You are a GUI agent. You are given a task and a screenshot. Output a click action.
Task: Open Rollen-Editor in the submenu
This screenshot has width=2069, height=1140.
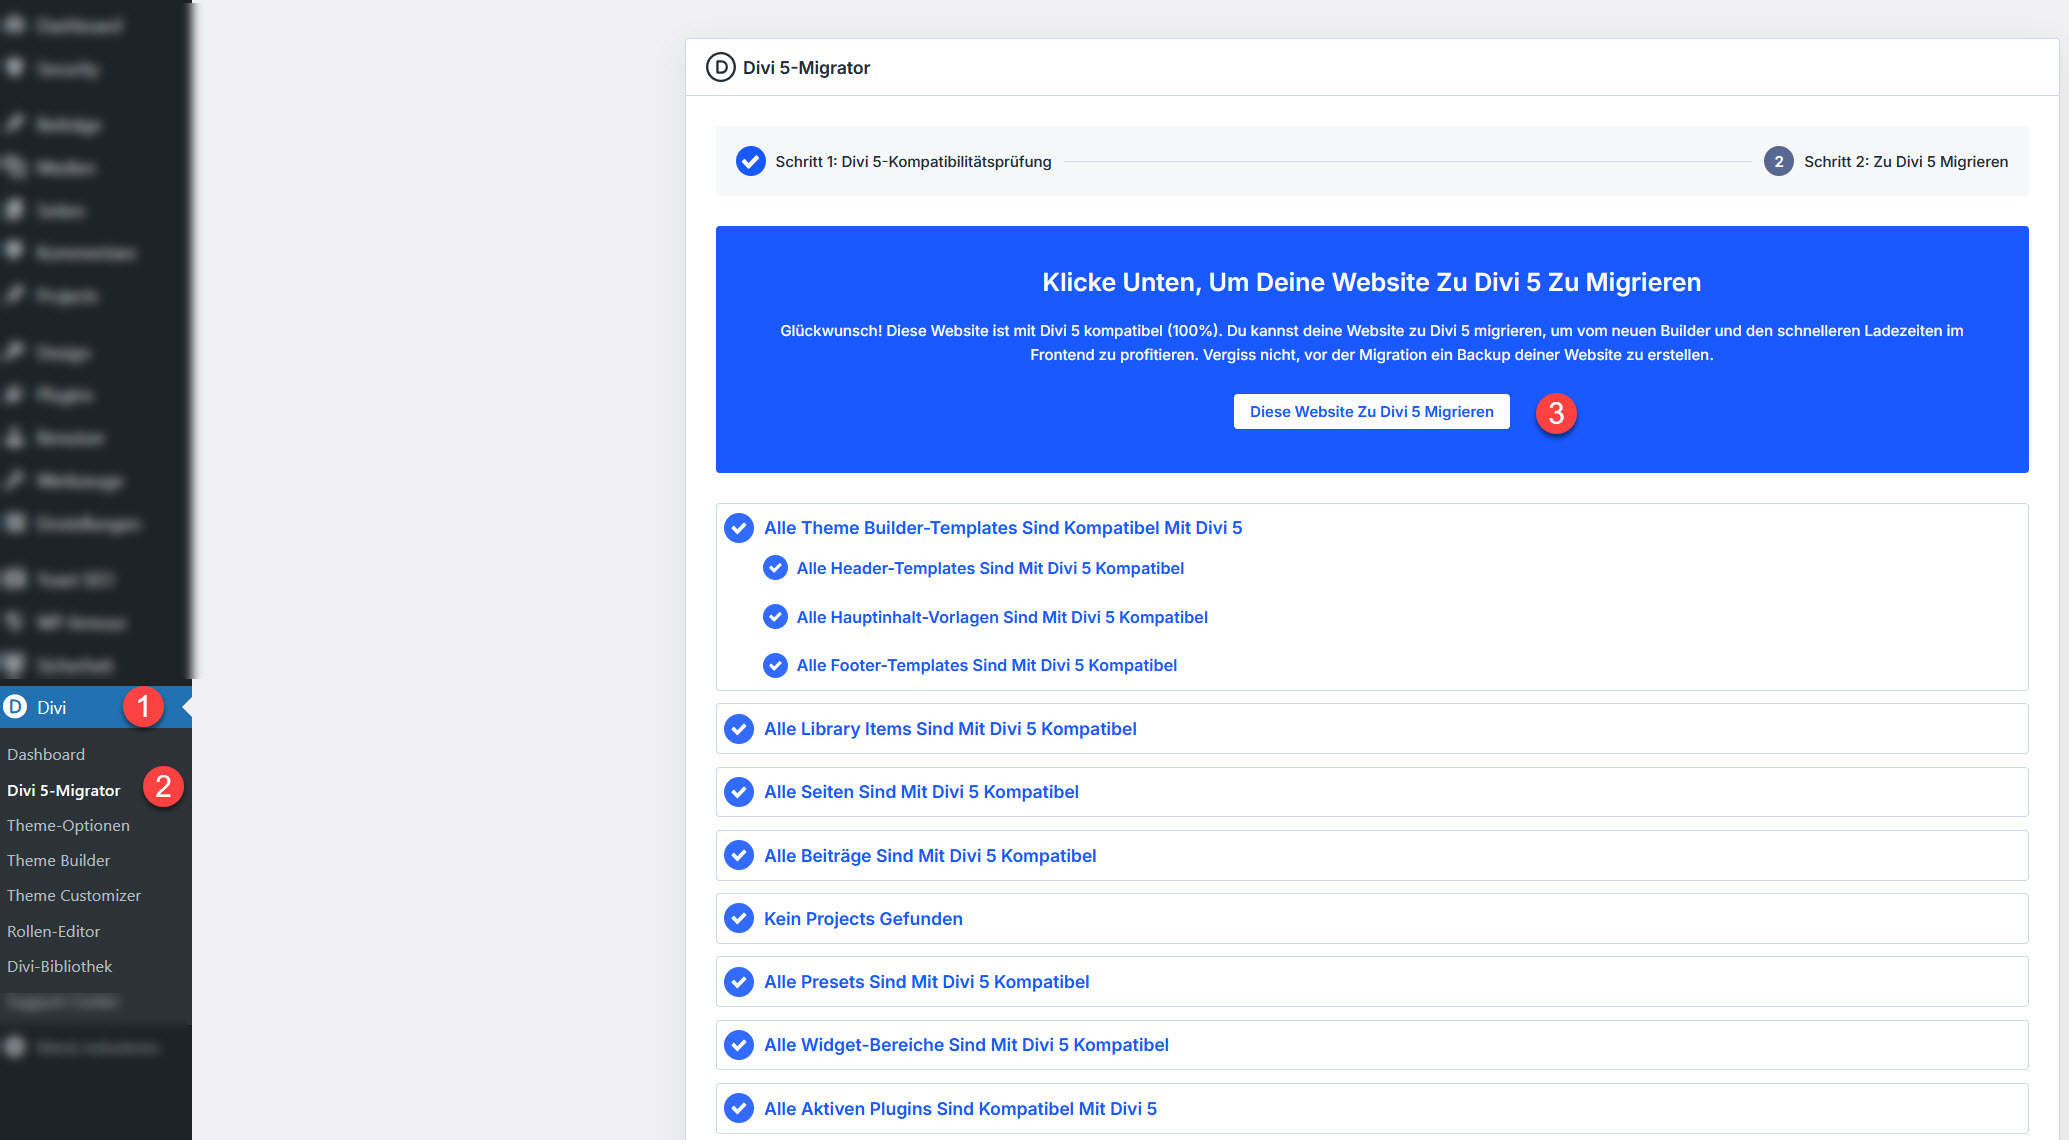pyautogui.click(x=54, y=931)
